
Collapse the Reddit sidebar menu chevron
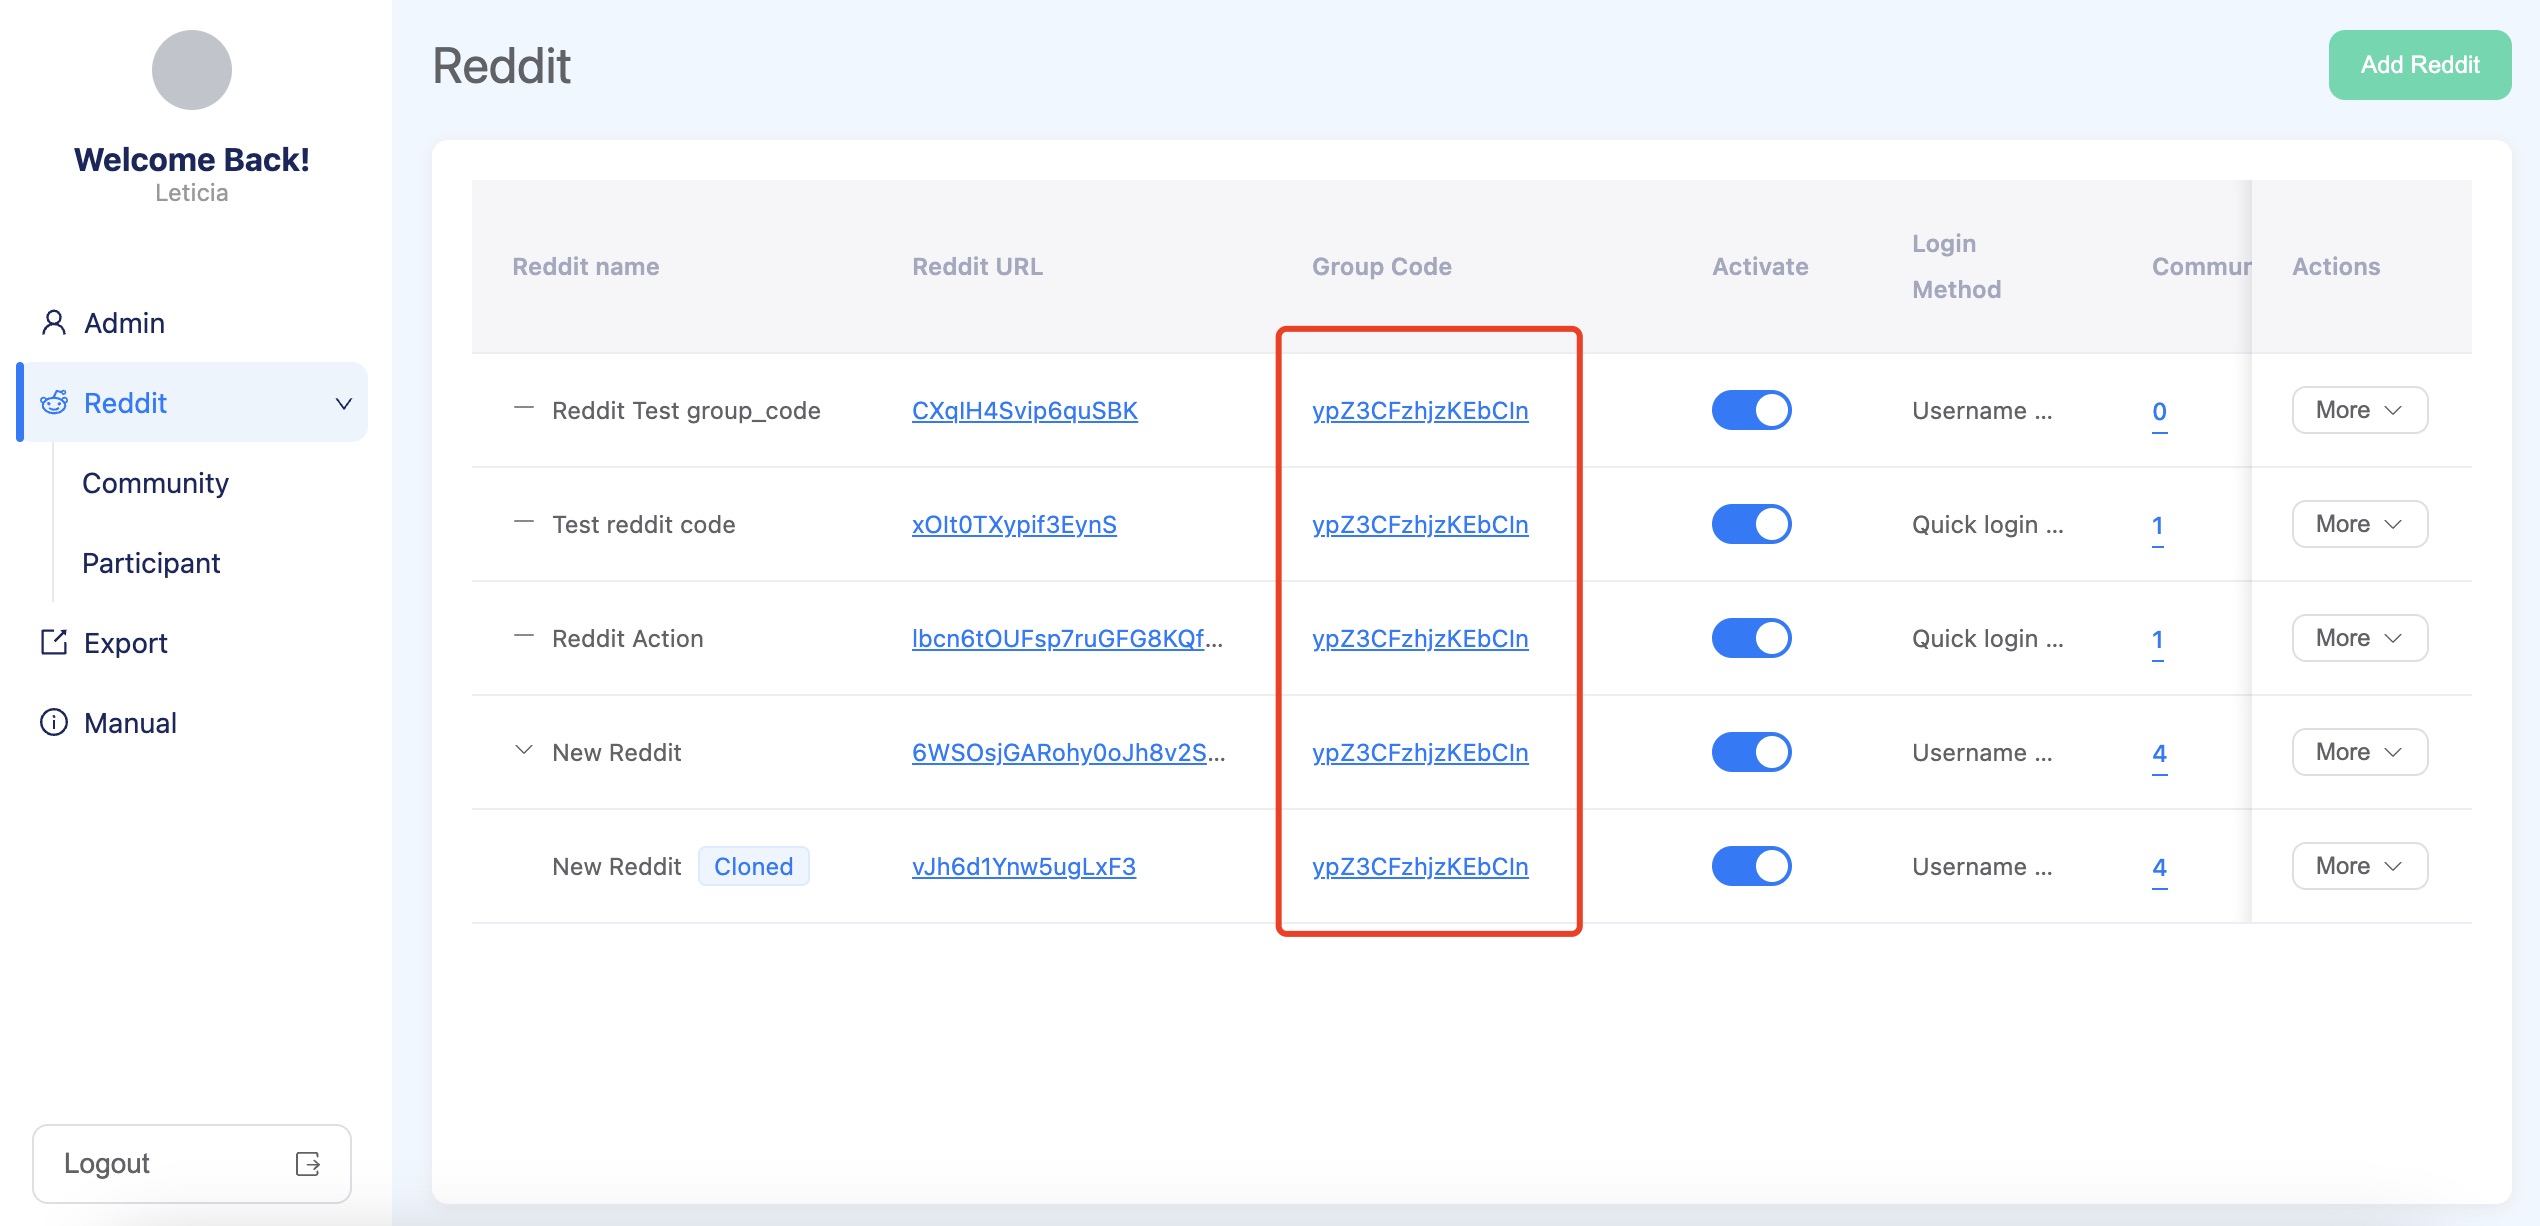pos(343,403)
